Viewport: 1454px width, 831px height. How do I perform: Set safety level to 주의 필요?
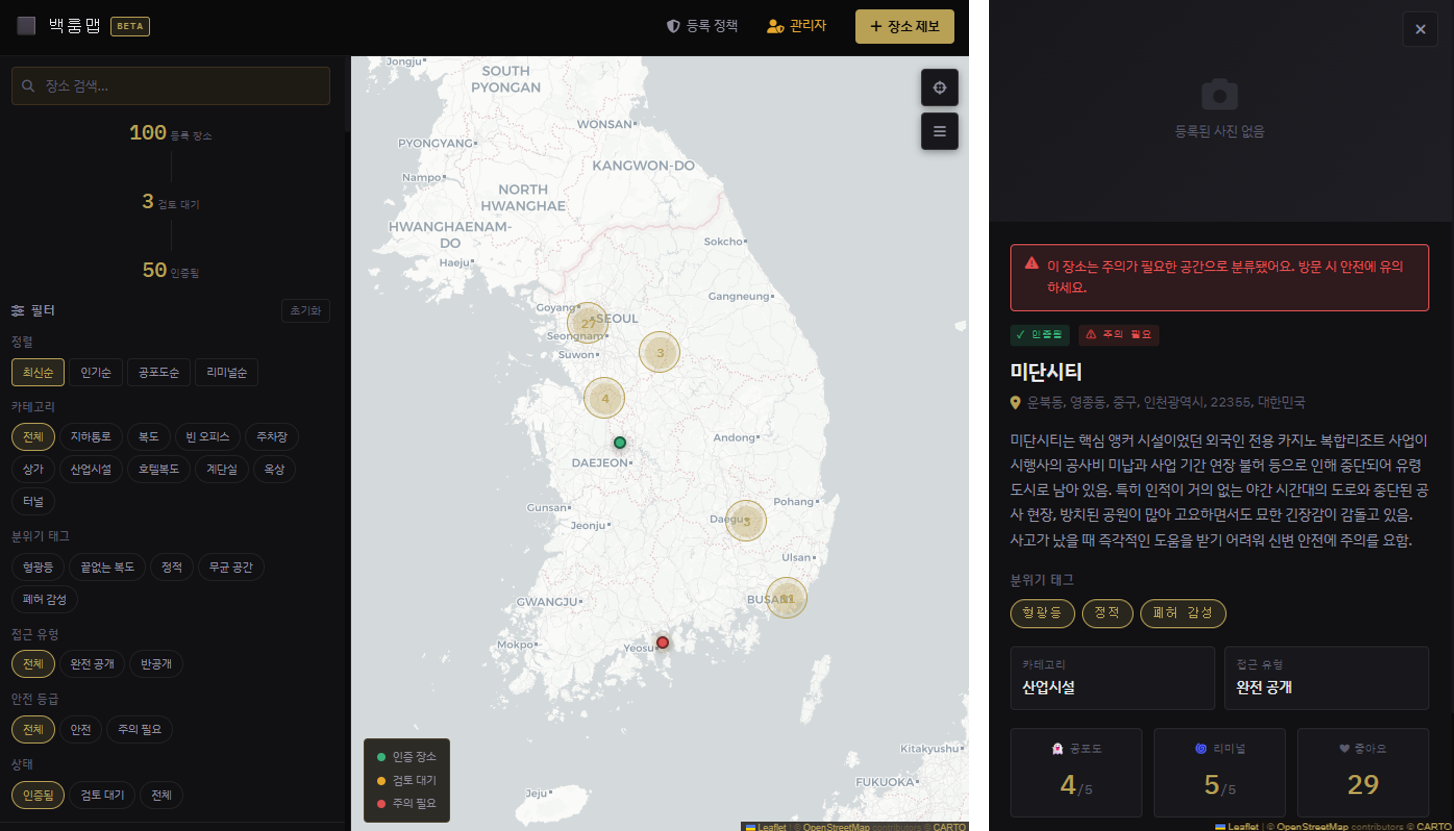140,729
